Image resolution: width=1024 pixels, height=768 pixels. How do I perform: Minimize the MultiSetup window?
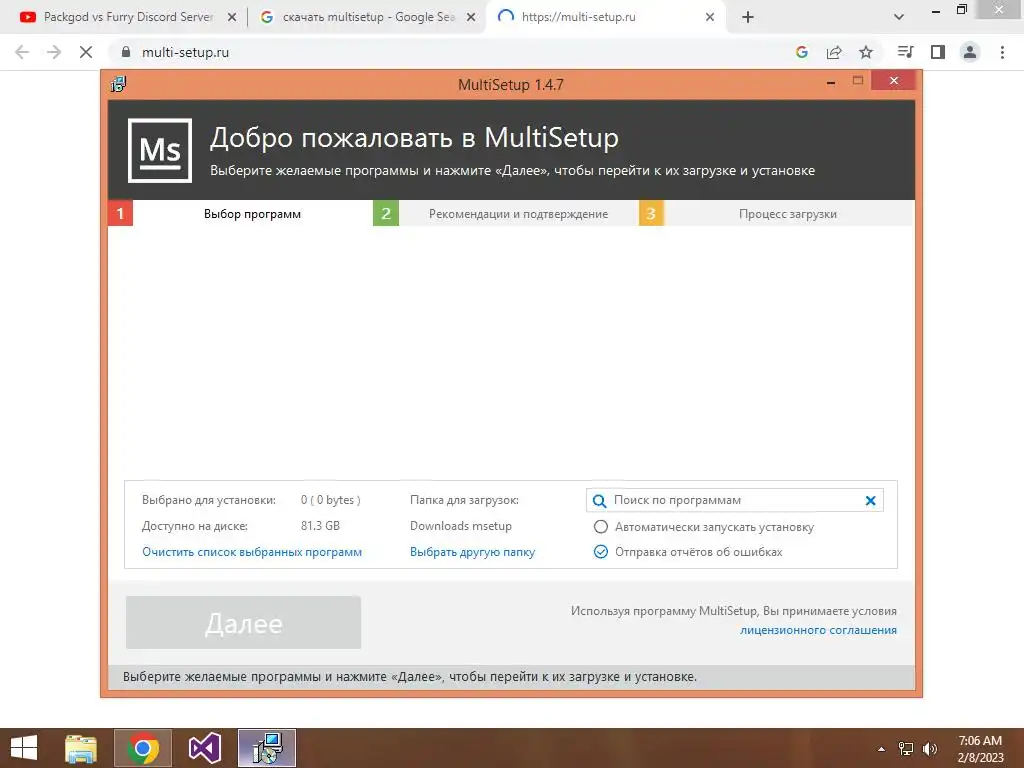pyautogui.click(x=831, y=82)
